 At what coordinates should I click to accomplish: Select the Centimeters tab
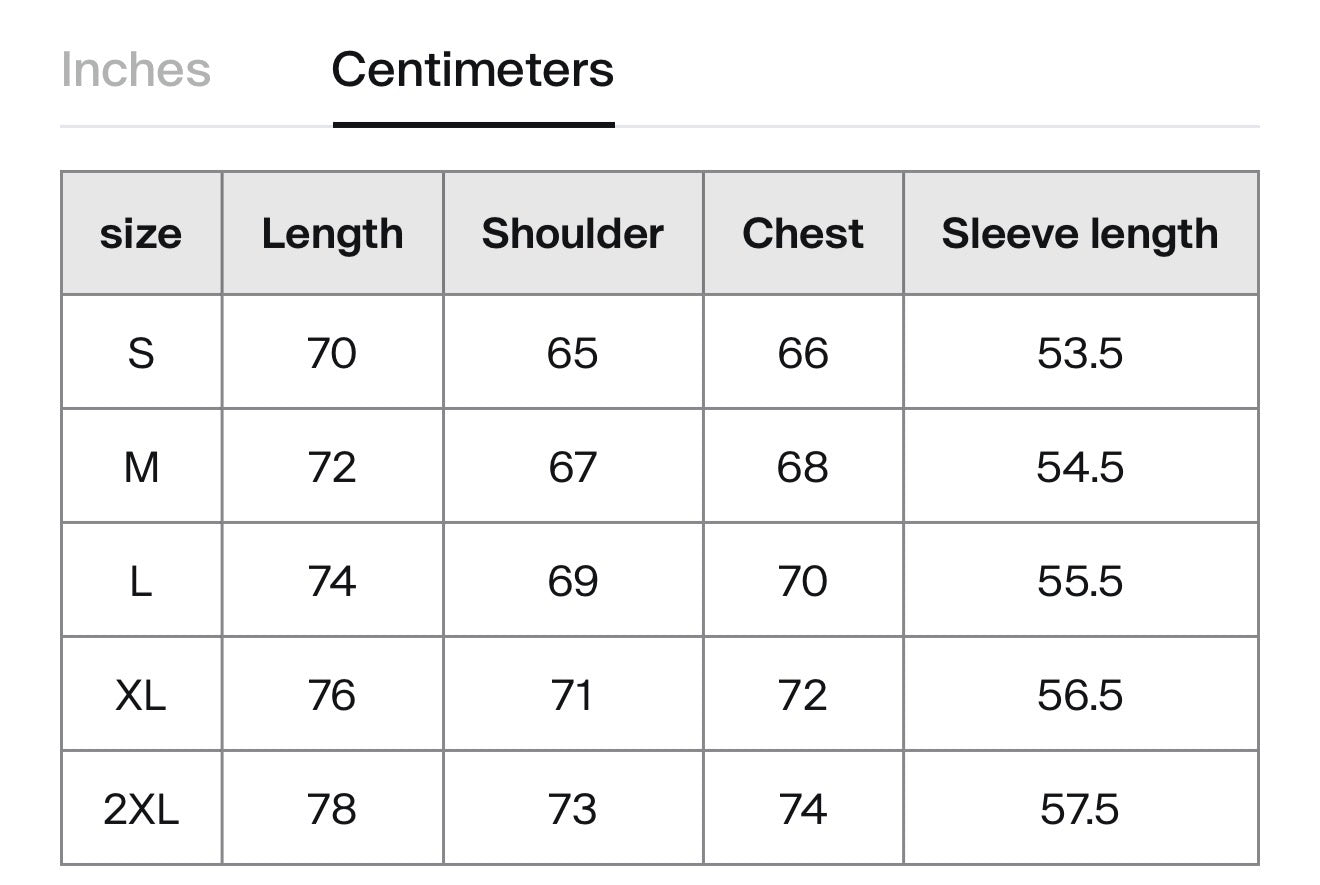pyautogui.click(x=473, y=70)
